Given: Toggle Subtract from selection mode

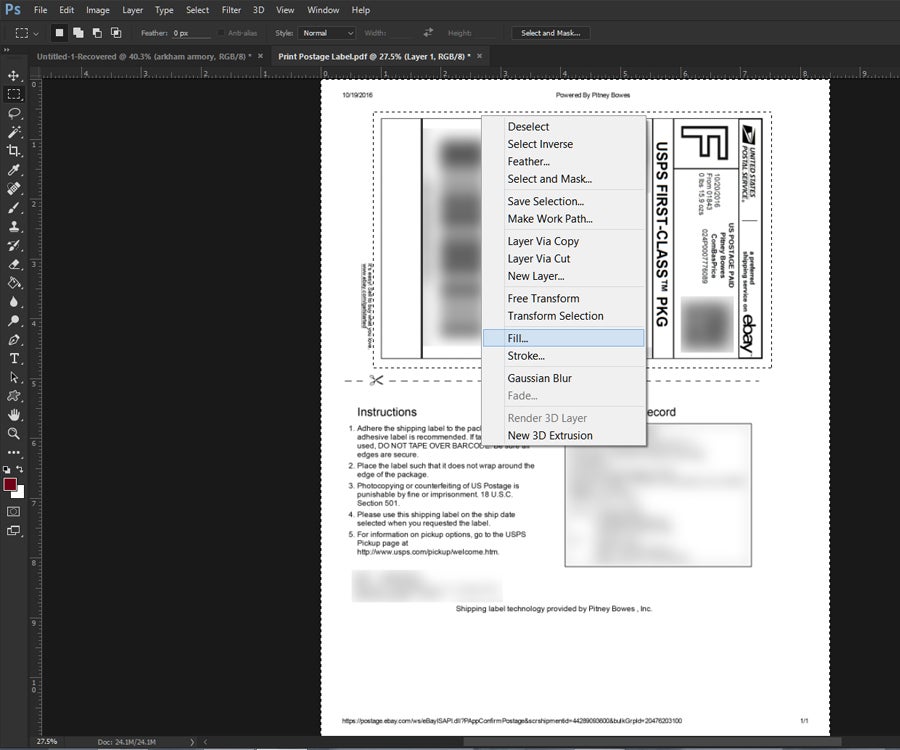Looking at the screenshot, I should 98,32.
